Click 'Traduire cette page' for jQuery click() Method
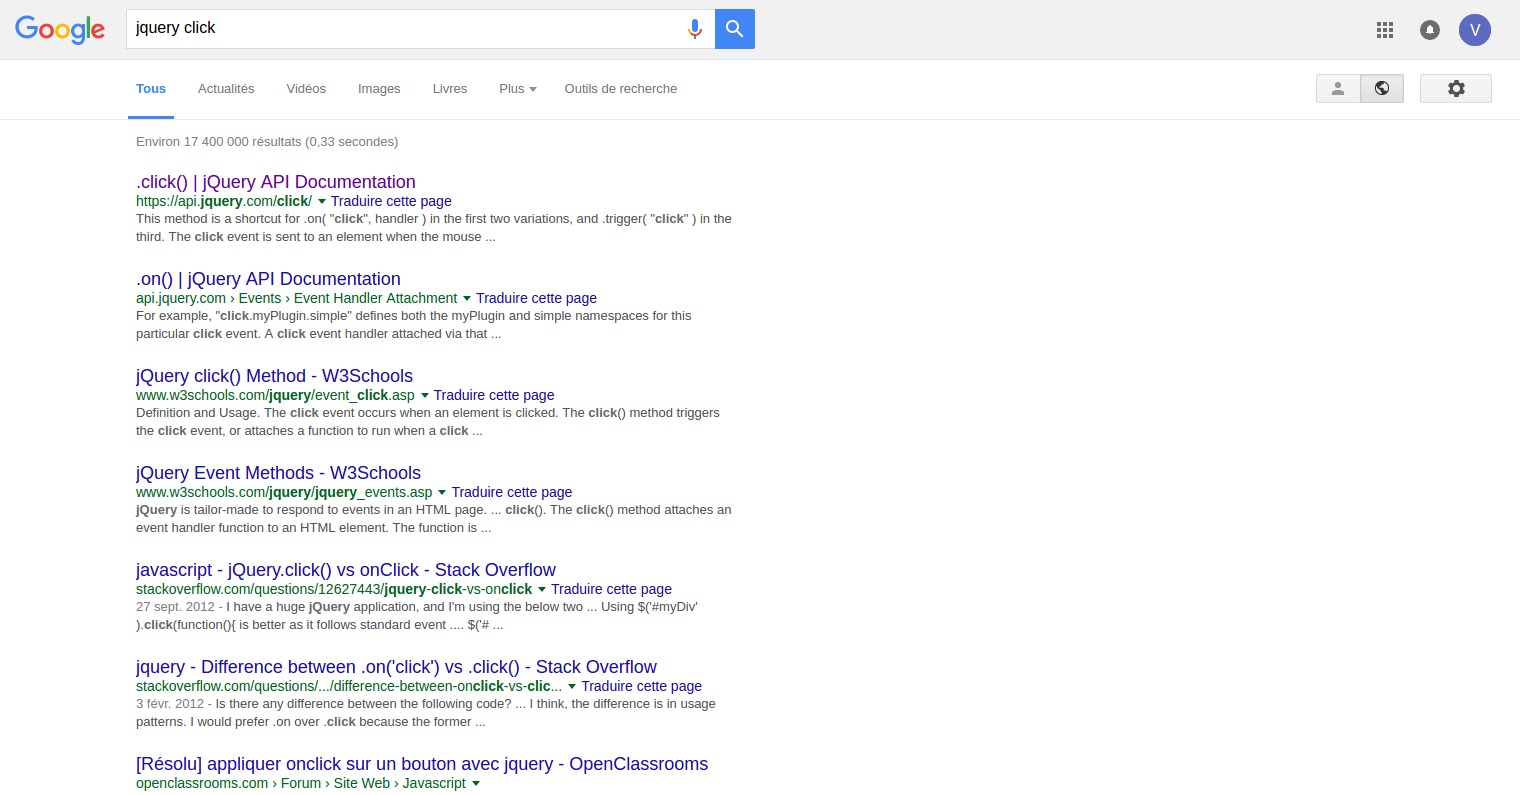The image size is (1520, 795). pyautogui.click(x=494, y=395)
